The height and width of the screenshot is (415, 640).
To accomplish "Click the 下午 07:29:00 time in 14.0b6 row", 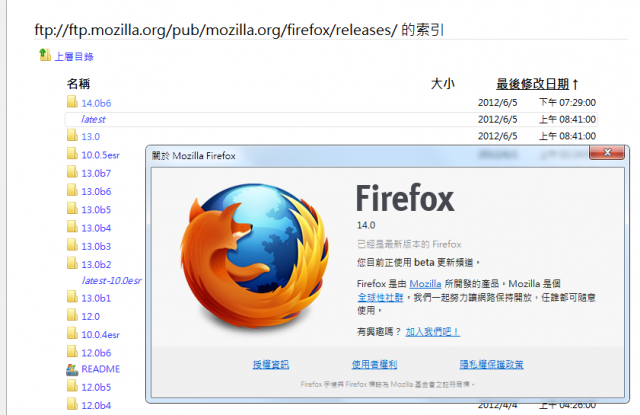I will pos(567,102).
